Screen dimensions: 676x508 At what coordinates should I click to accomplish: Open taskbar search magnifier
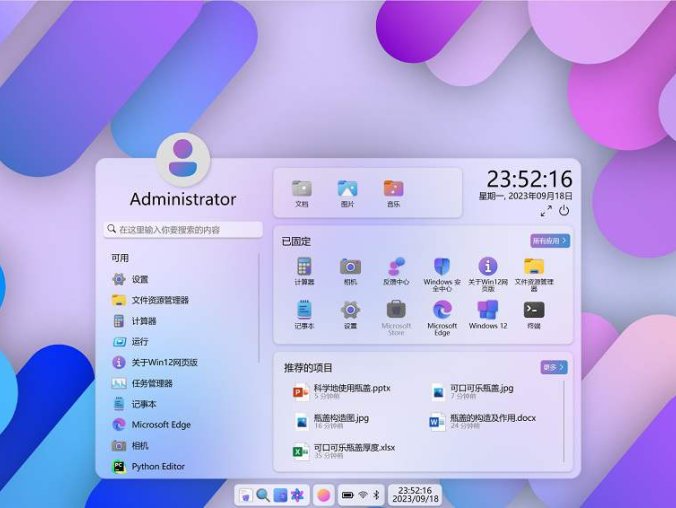coord(263,495)
